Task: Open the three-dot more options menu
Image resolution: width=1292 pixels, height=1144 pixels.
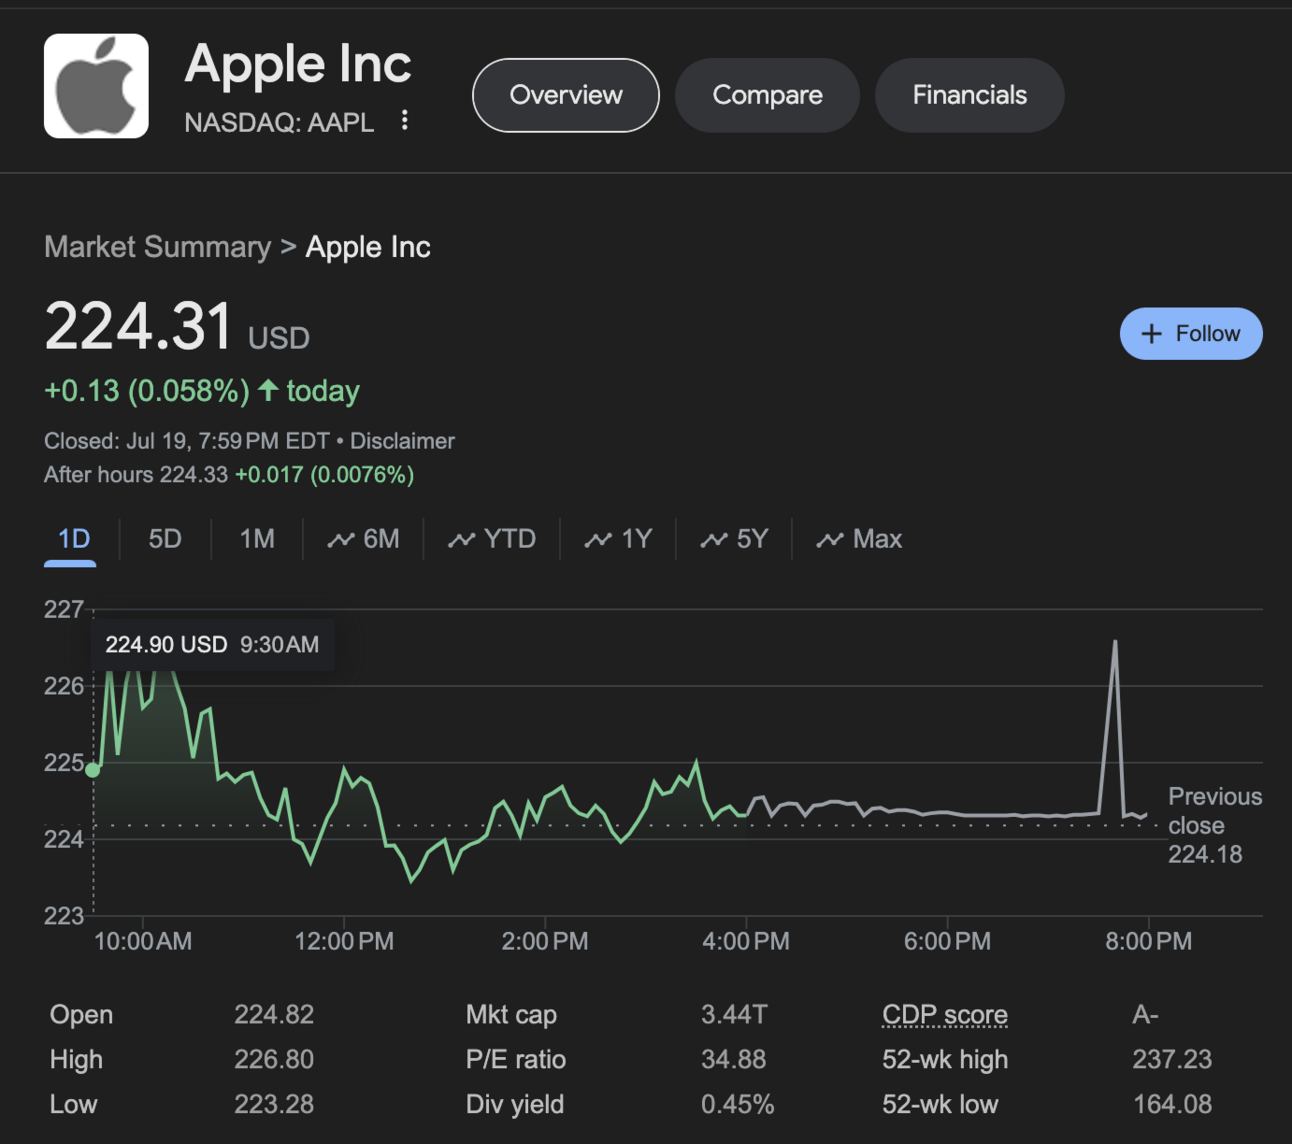Action: click(x=405, y=121)
